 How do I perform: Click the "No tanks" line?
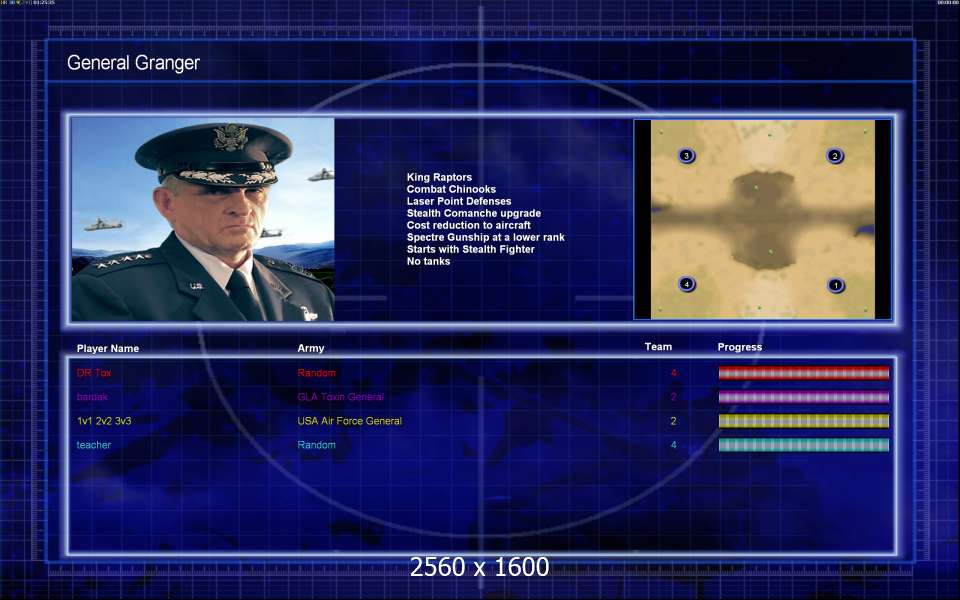[428, 261]
